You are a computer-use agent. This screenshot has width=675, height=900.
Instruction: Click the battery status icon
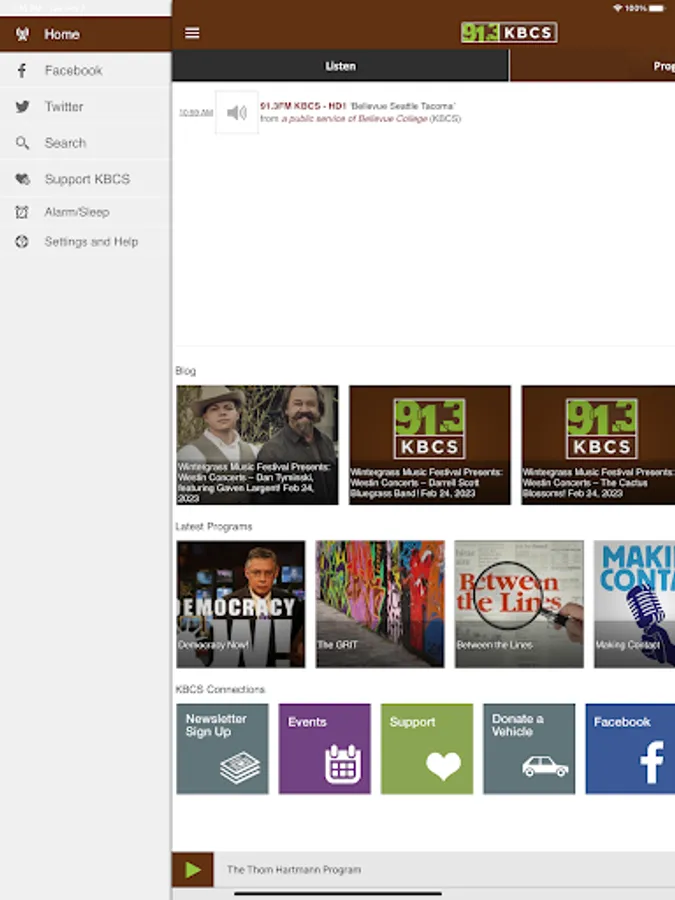coord(658,8)
